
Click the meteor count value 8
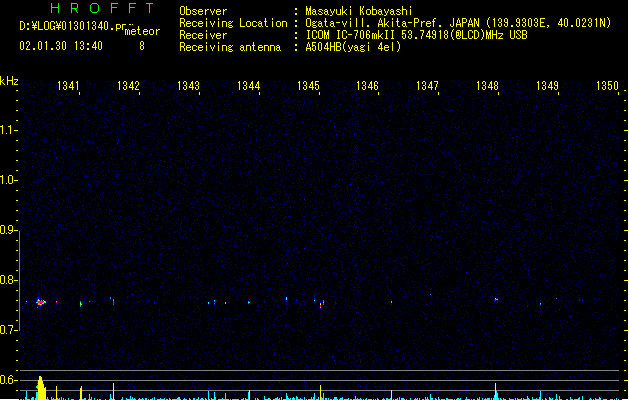142,46
